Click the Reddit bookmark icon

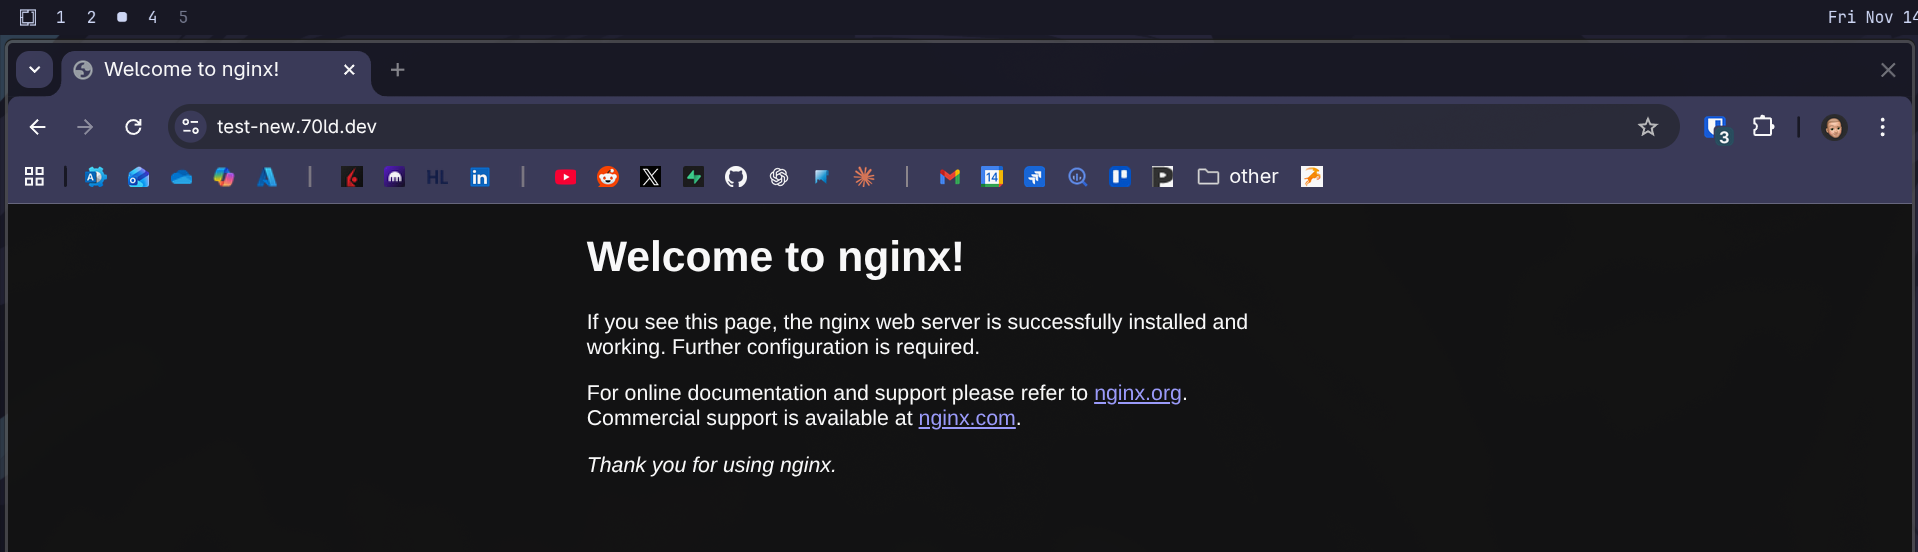coord(608,177)
